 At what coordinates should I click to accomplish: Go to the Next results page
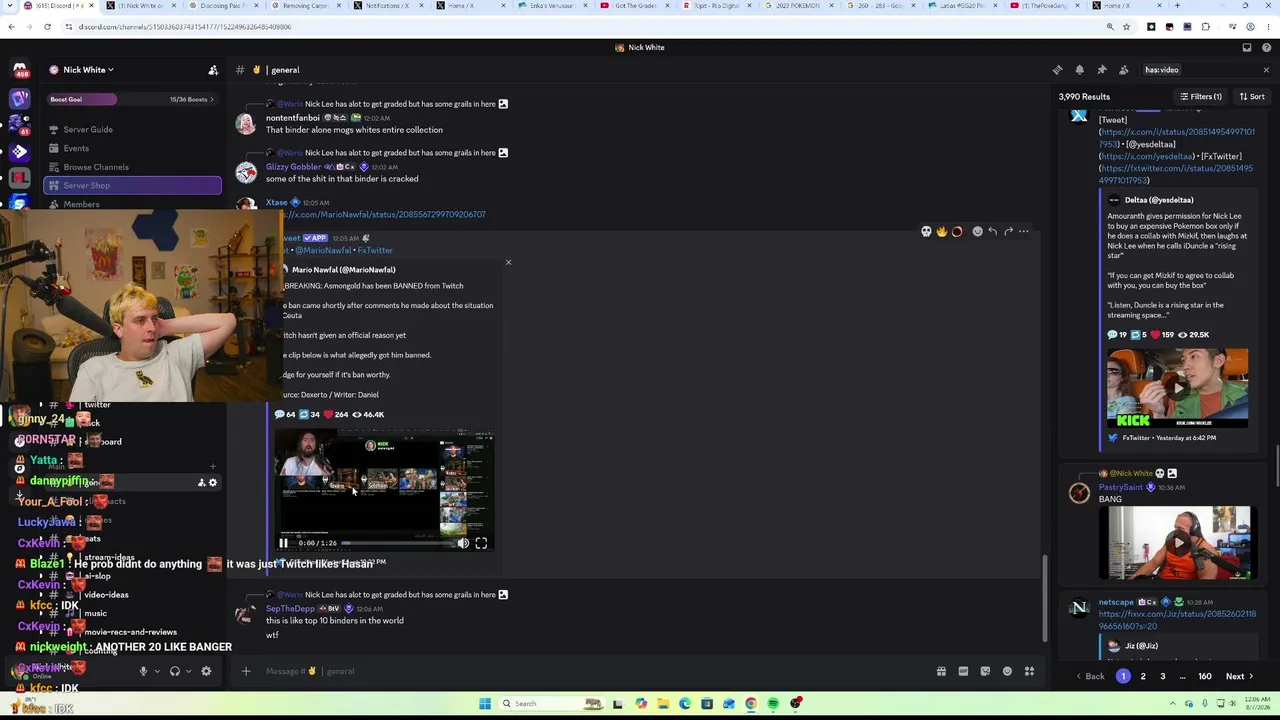point(1239,677)
